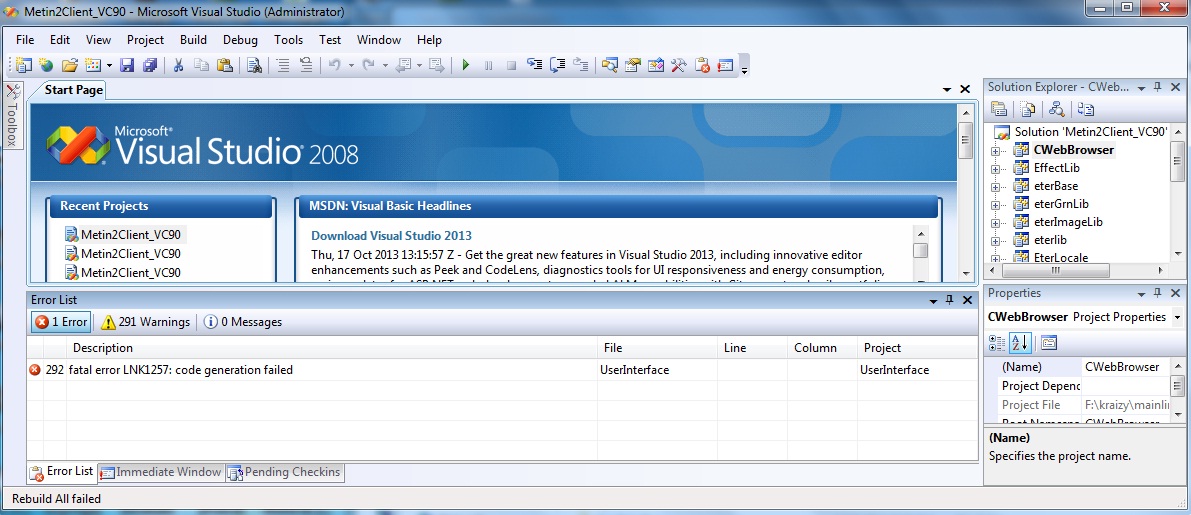Toggle Categorized view in Properties panel

pyautogui.click(x=997, y=343)
